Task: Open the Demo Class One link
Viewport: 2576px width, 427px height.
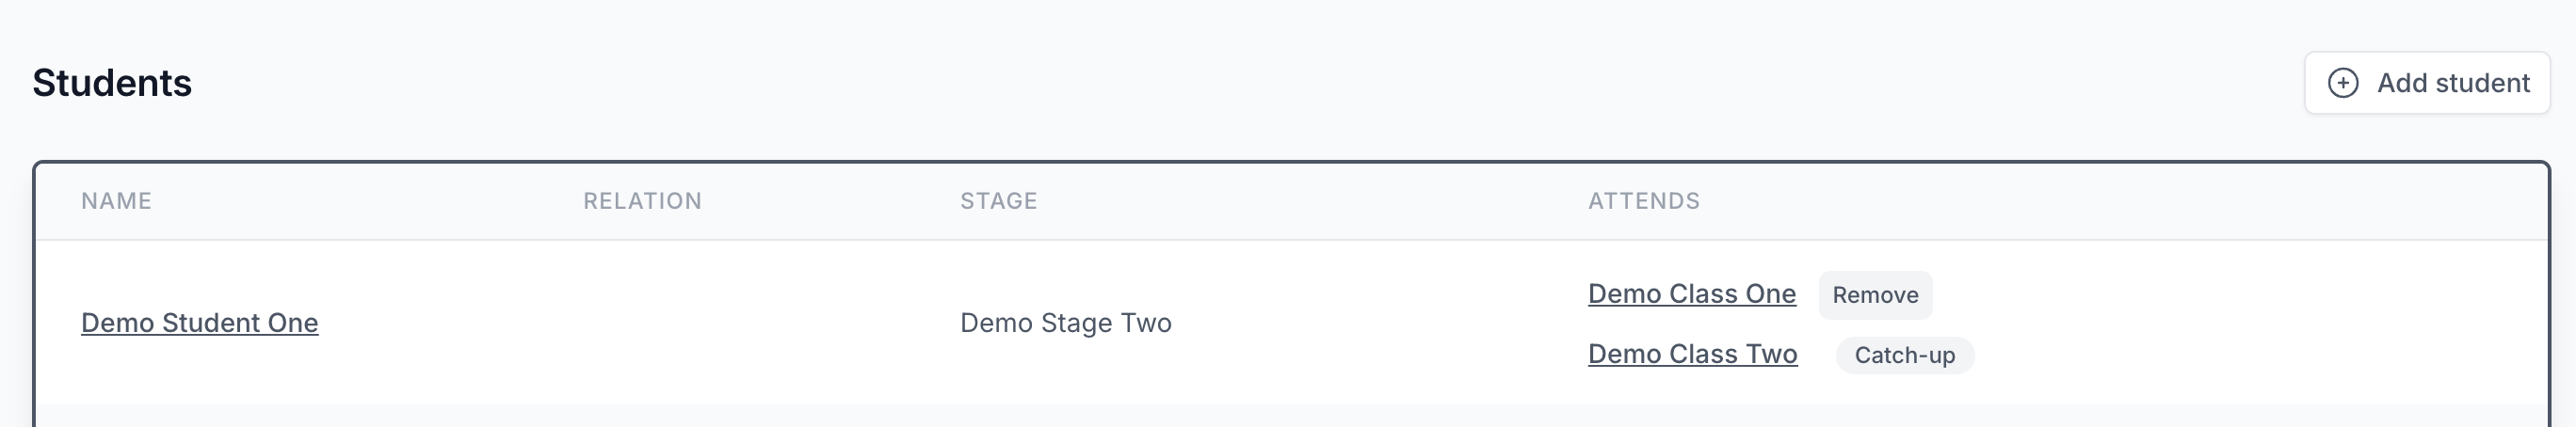Action: click(1691, 294)
